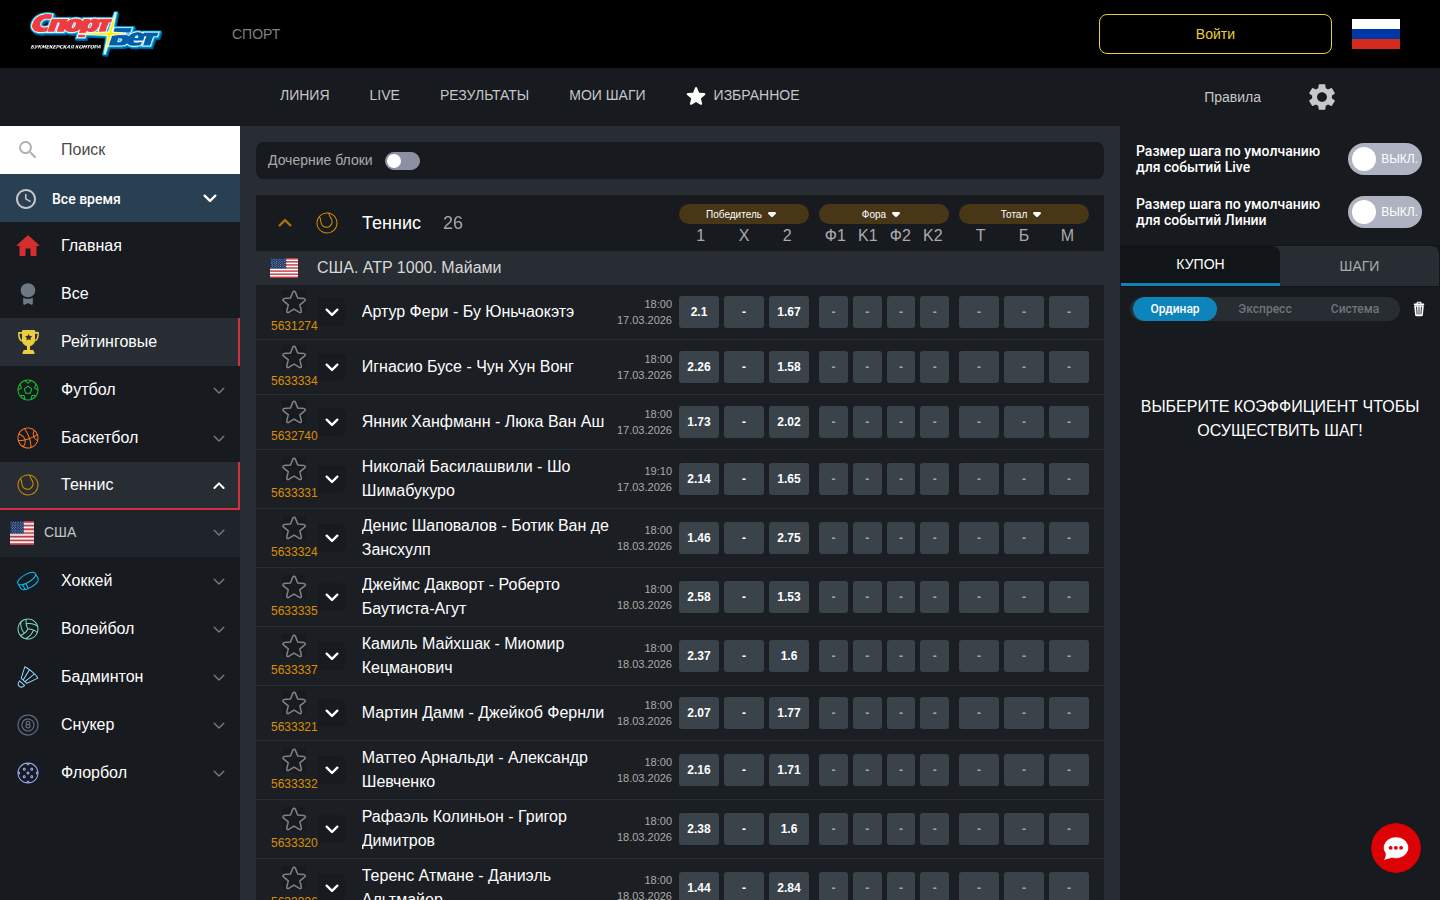Image resolution: width=1440 pixels, height=900 pixels.
Task: Favorite the Мартин Дамм - Джейкоб Фернли match
Action: tap(294, 704)
